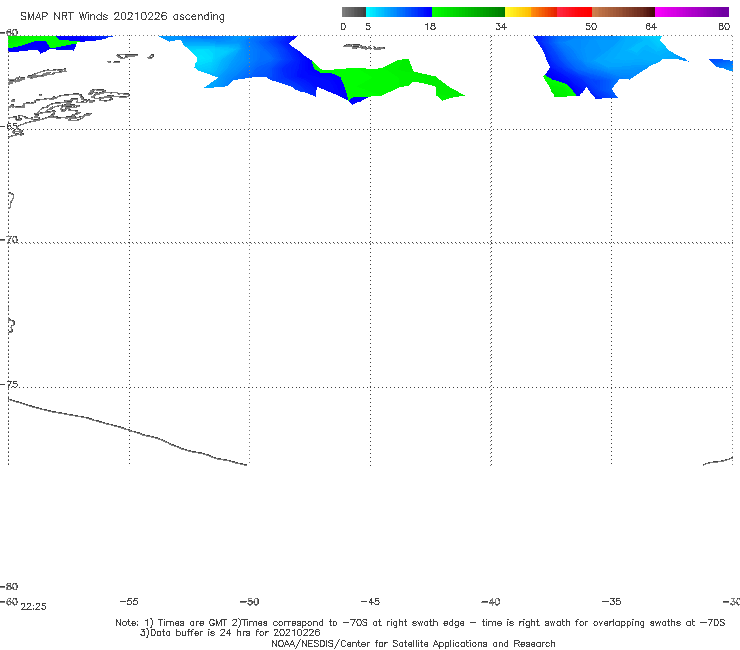Screen dimensions: 740x650
Task: Click the yellow-orange segment of the color scale
Action: click(530, 12)
